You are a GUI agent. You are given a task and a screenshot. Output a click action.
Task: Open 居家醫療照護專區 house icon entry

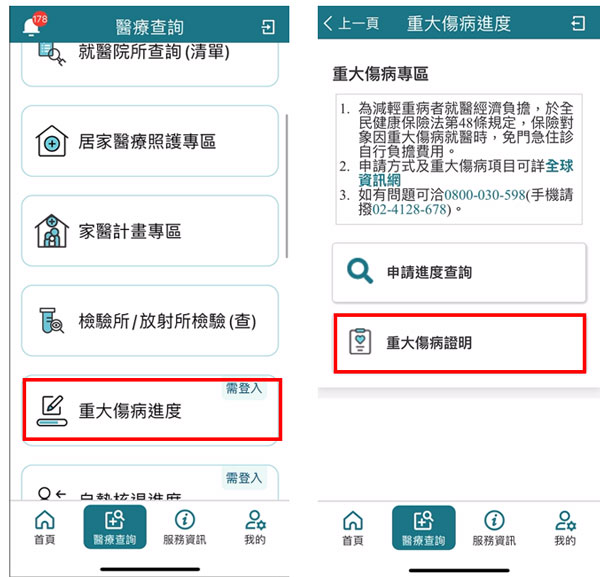click(52, 141)
